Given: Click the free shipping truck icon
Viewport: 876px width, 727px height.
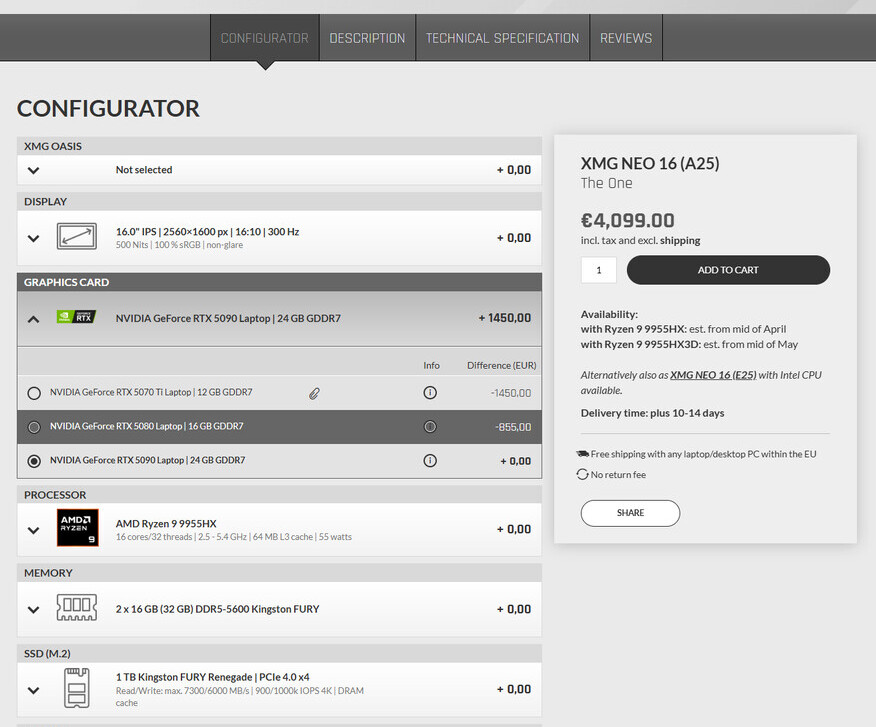Looking at the screenshot, I should (x=583, y=454).
